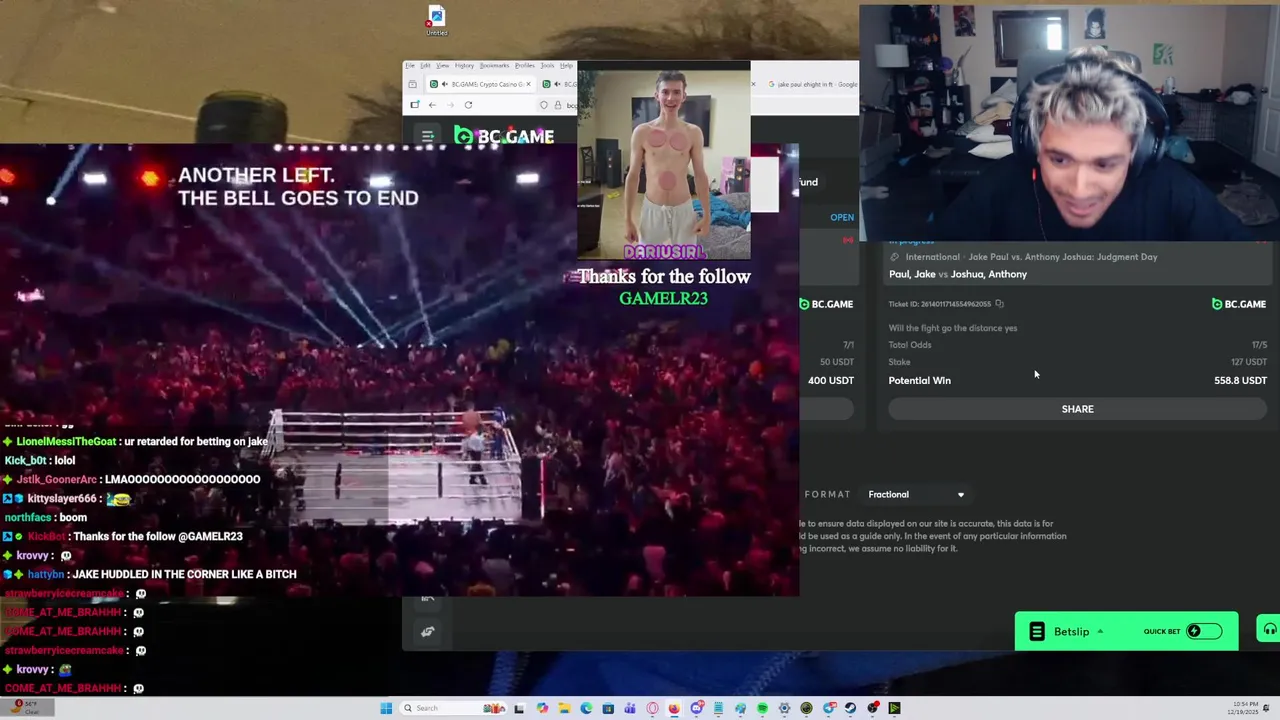Open File Explorer from the taskbar
Screen dimensions: 1280x720
(564, 708)
